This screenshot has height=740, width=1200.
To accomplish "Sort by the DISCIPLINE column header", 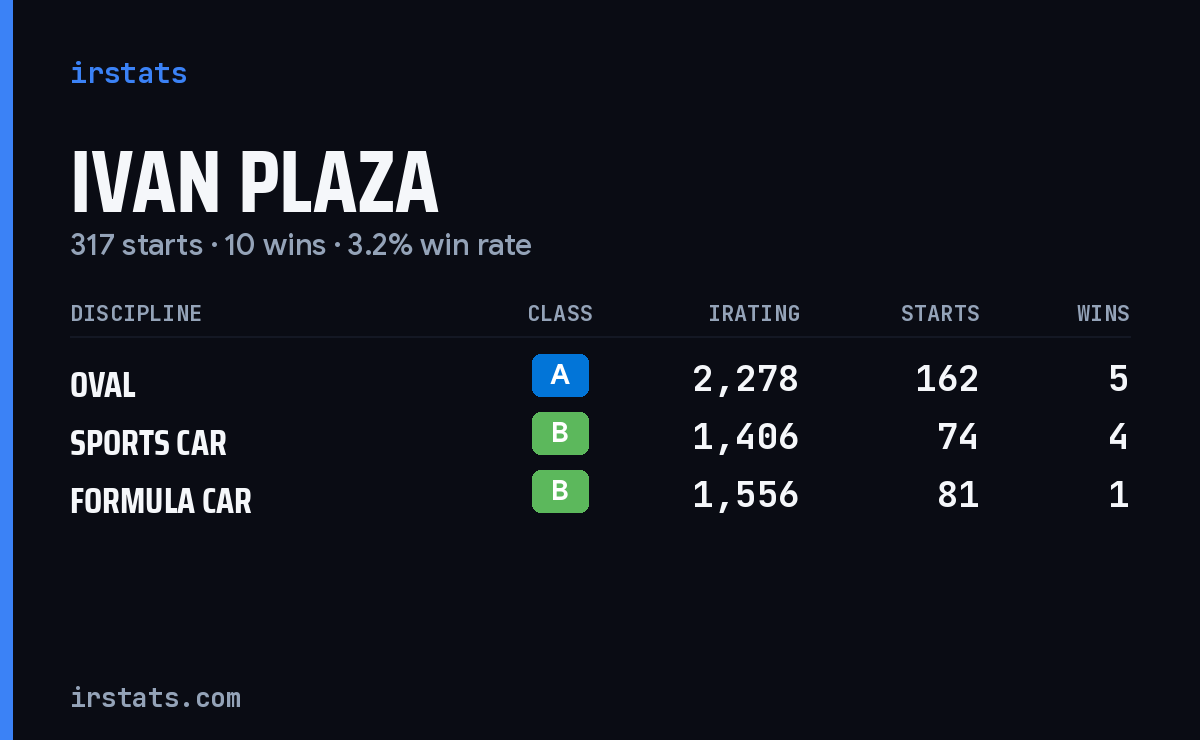I will [x=136, y=313].
